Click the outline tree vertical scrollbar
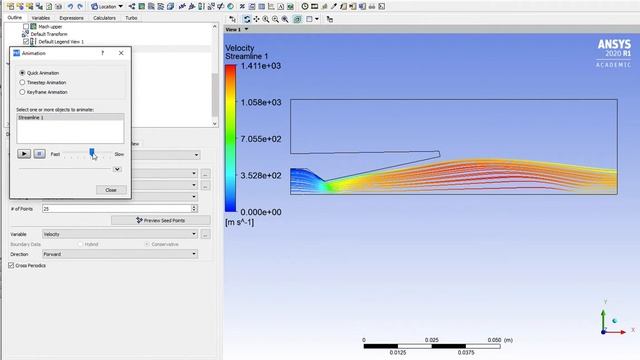Image resolution: width=640 pixels, height=360 pixels. pyautogui.click(x=215, y=95)
